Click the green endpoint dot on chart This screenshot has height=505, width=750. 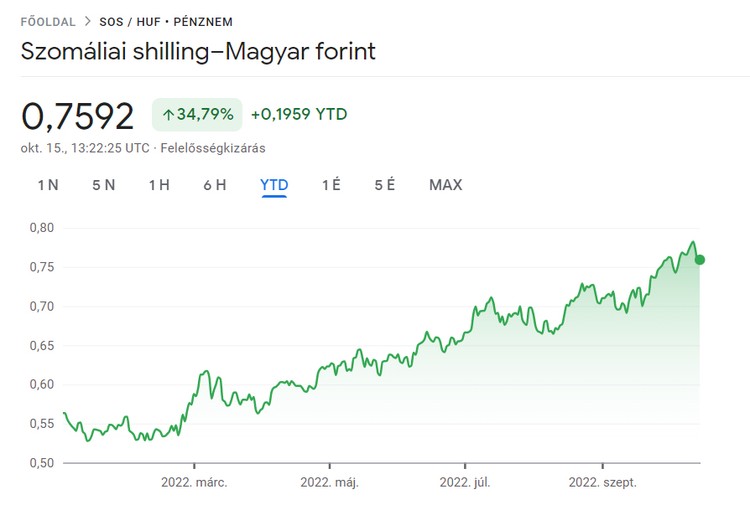pos(700,260)
